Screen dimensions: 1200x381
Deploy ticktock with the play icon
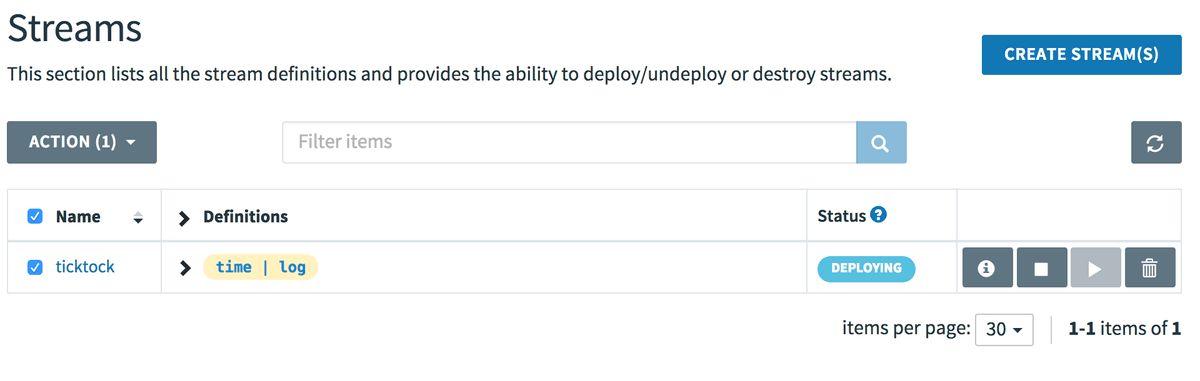1096,268
